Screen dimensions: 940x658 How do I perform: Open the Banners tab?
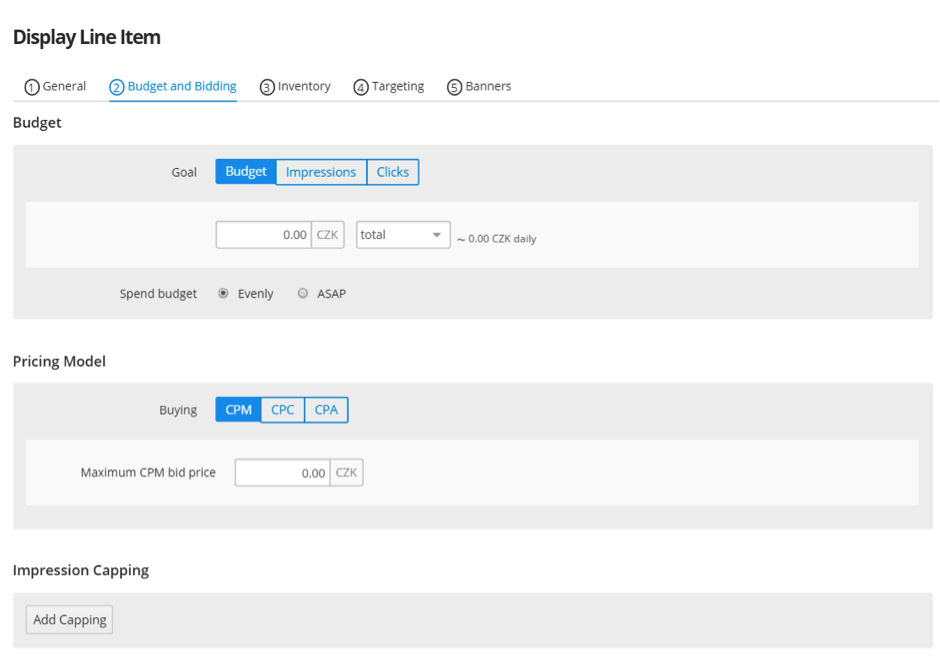click(x=479, y=86)
